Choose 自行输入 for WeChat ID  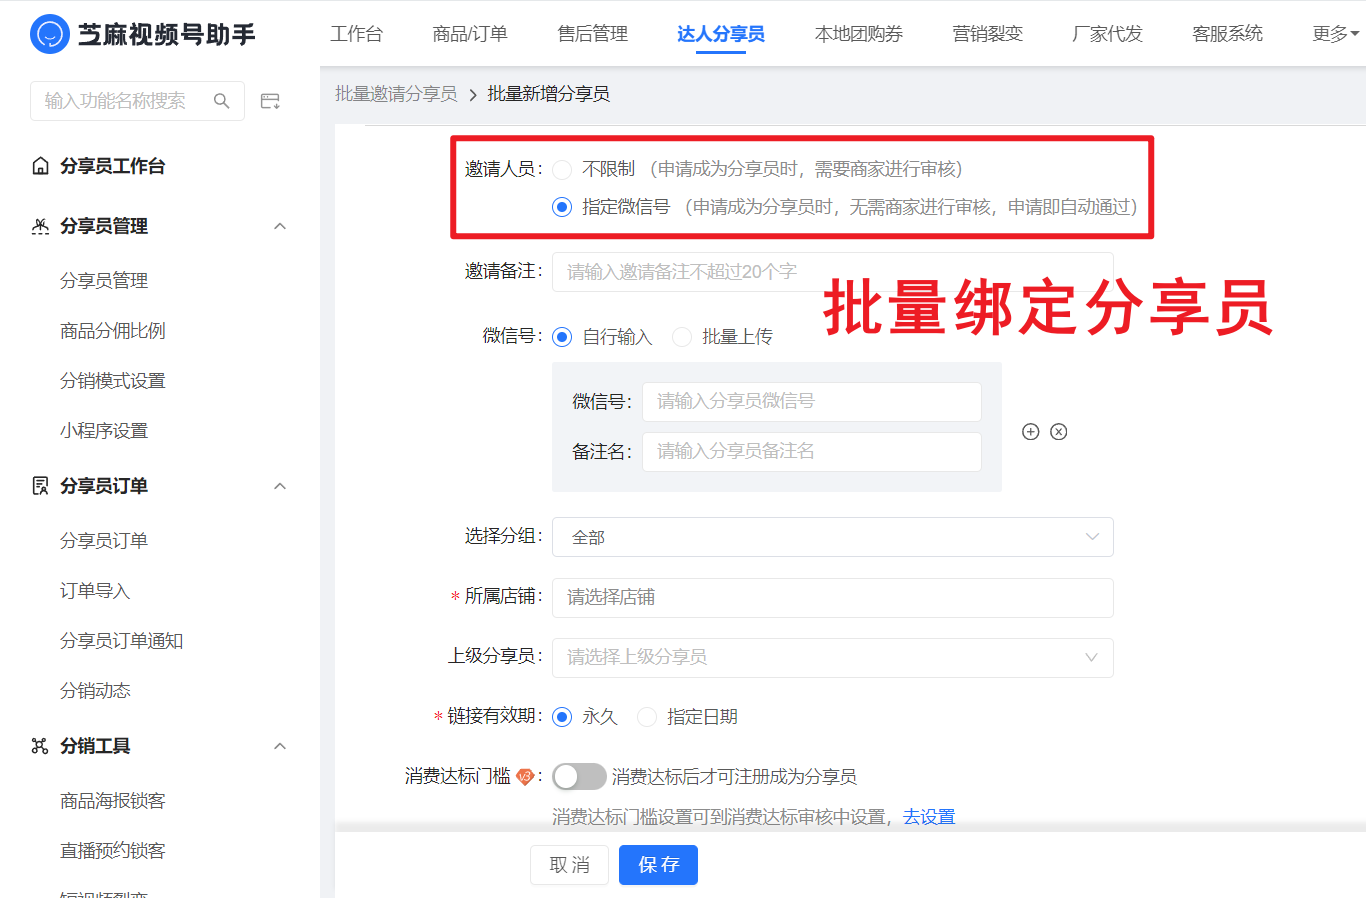point(562,337)
